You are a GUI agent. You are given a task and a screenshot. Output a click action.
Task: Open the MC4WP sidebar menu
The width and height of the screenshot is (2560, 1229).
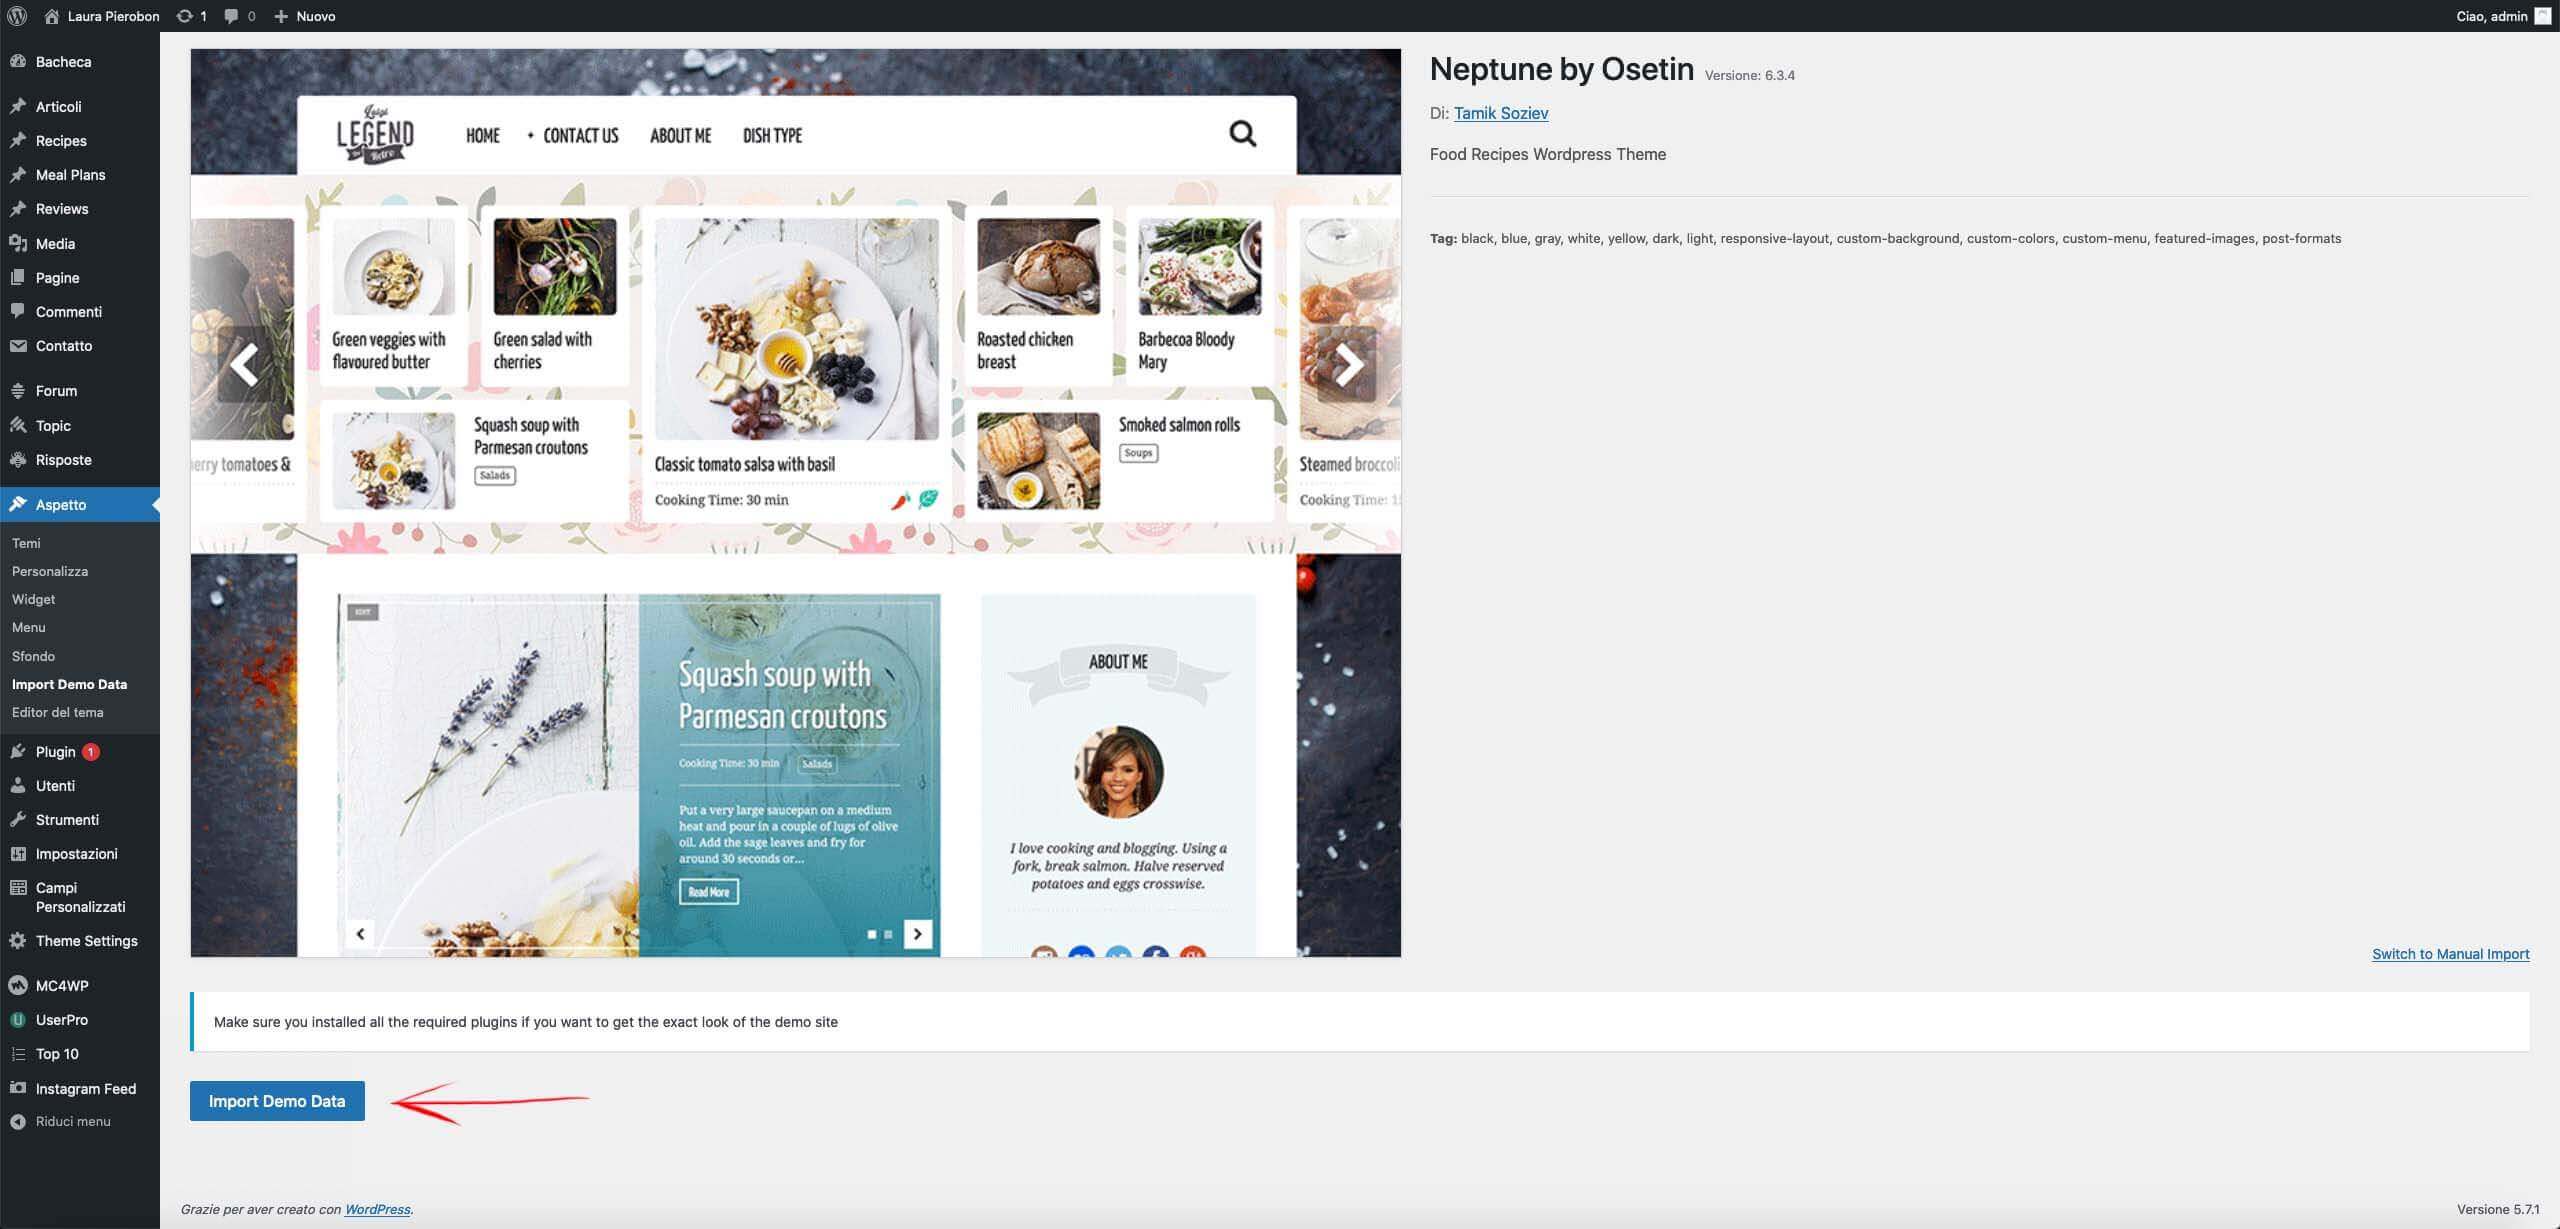point(62,986)
